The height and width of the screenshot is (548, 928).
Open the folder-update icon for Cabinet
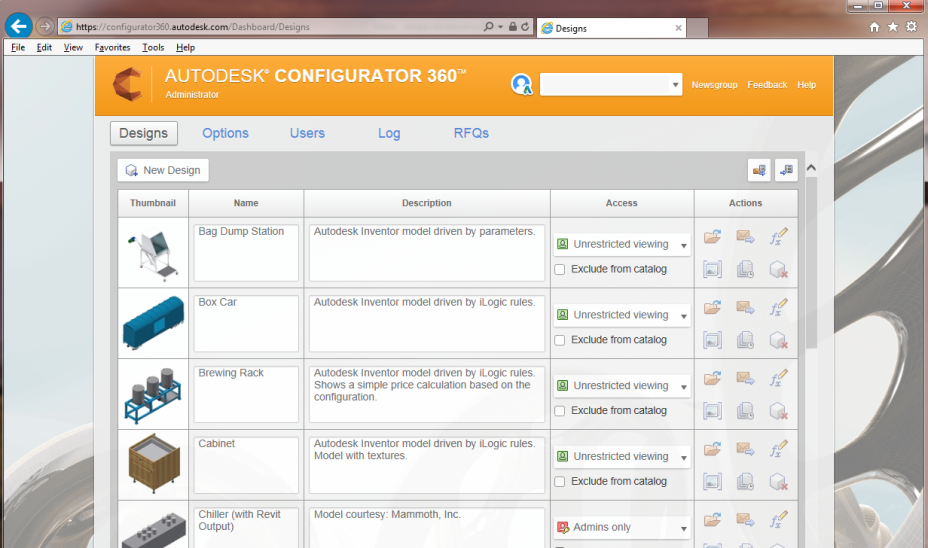tap(713, 449)
